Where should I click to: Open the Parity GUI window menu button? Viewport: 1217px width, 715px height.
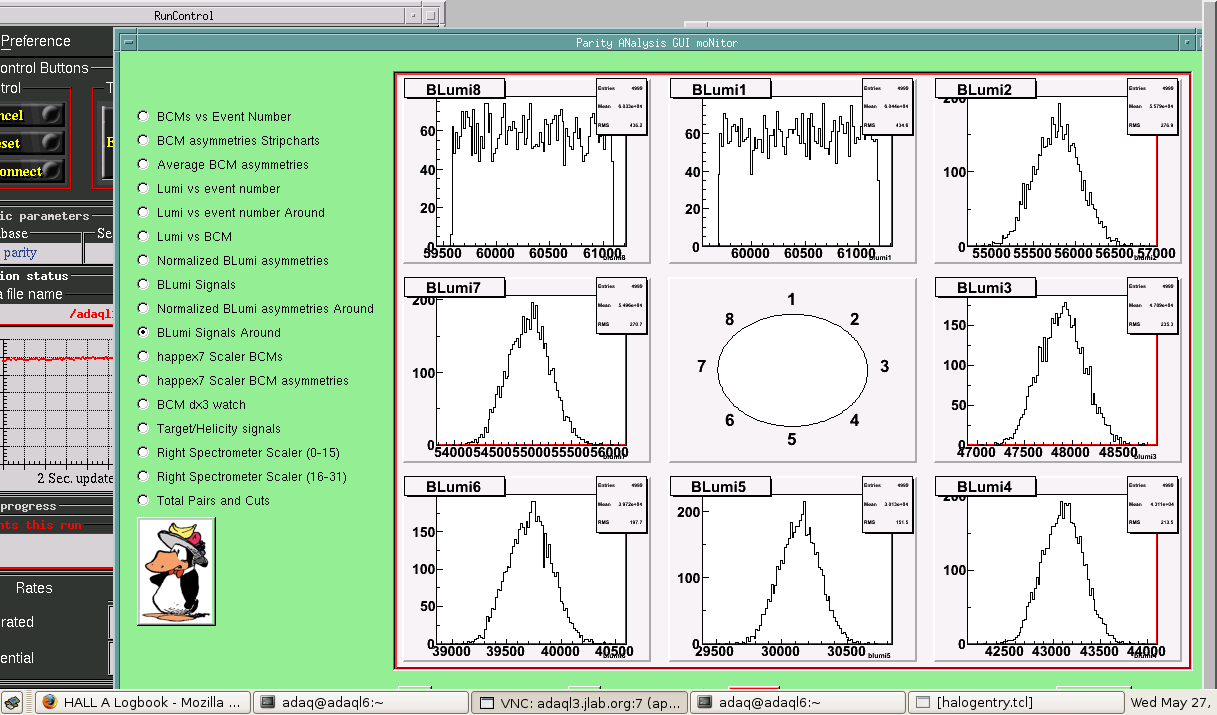(x=126, y=42)
